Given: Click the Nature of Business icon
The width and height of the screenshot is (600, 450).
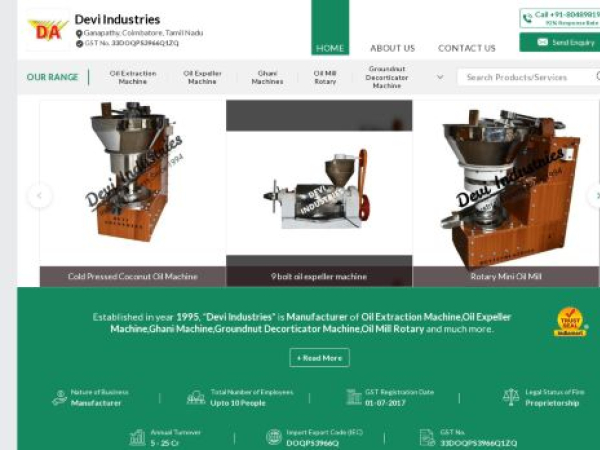Looking at the screenshot, I should tap(59, 398).
